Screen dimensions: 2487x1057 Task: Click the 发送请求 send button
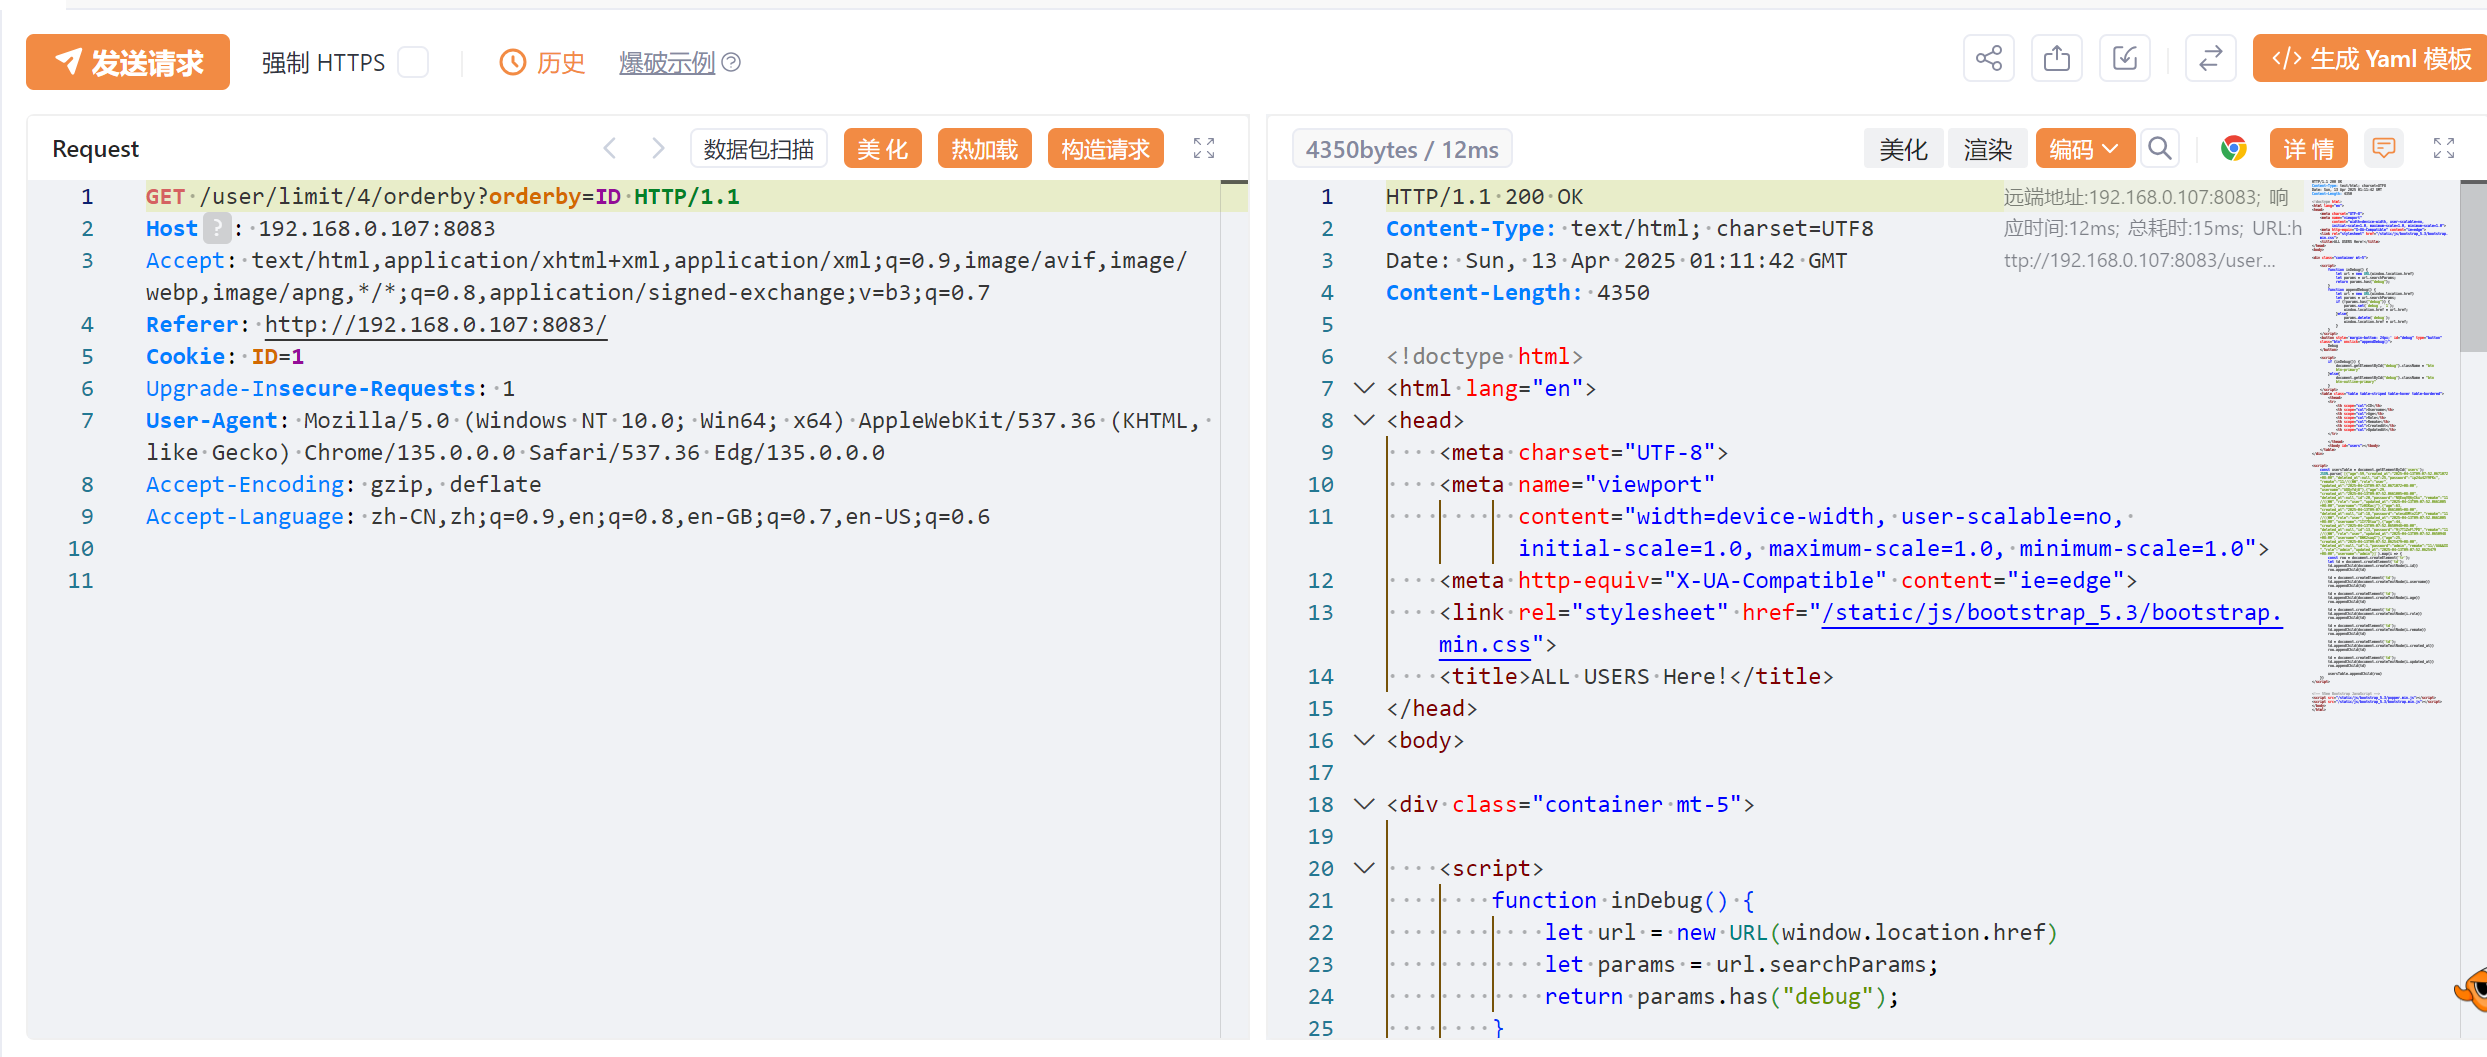click(128, 62)
